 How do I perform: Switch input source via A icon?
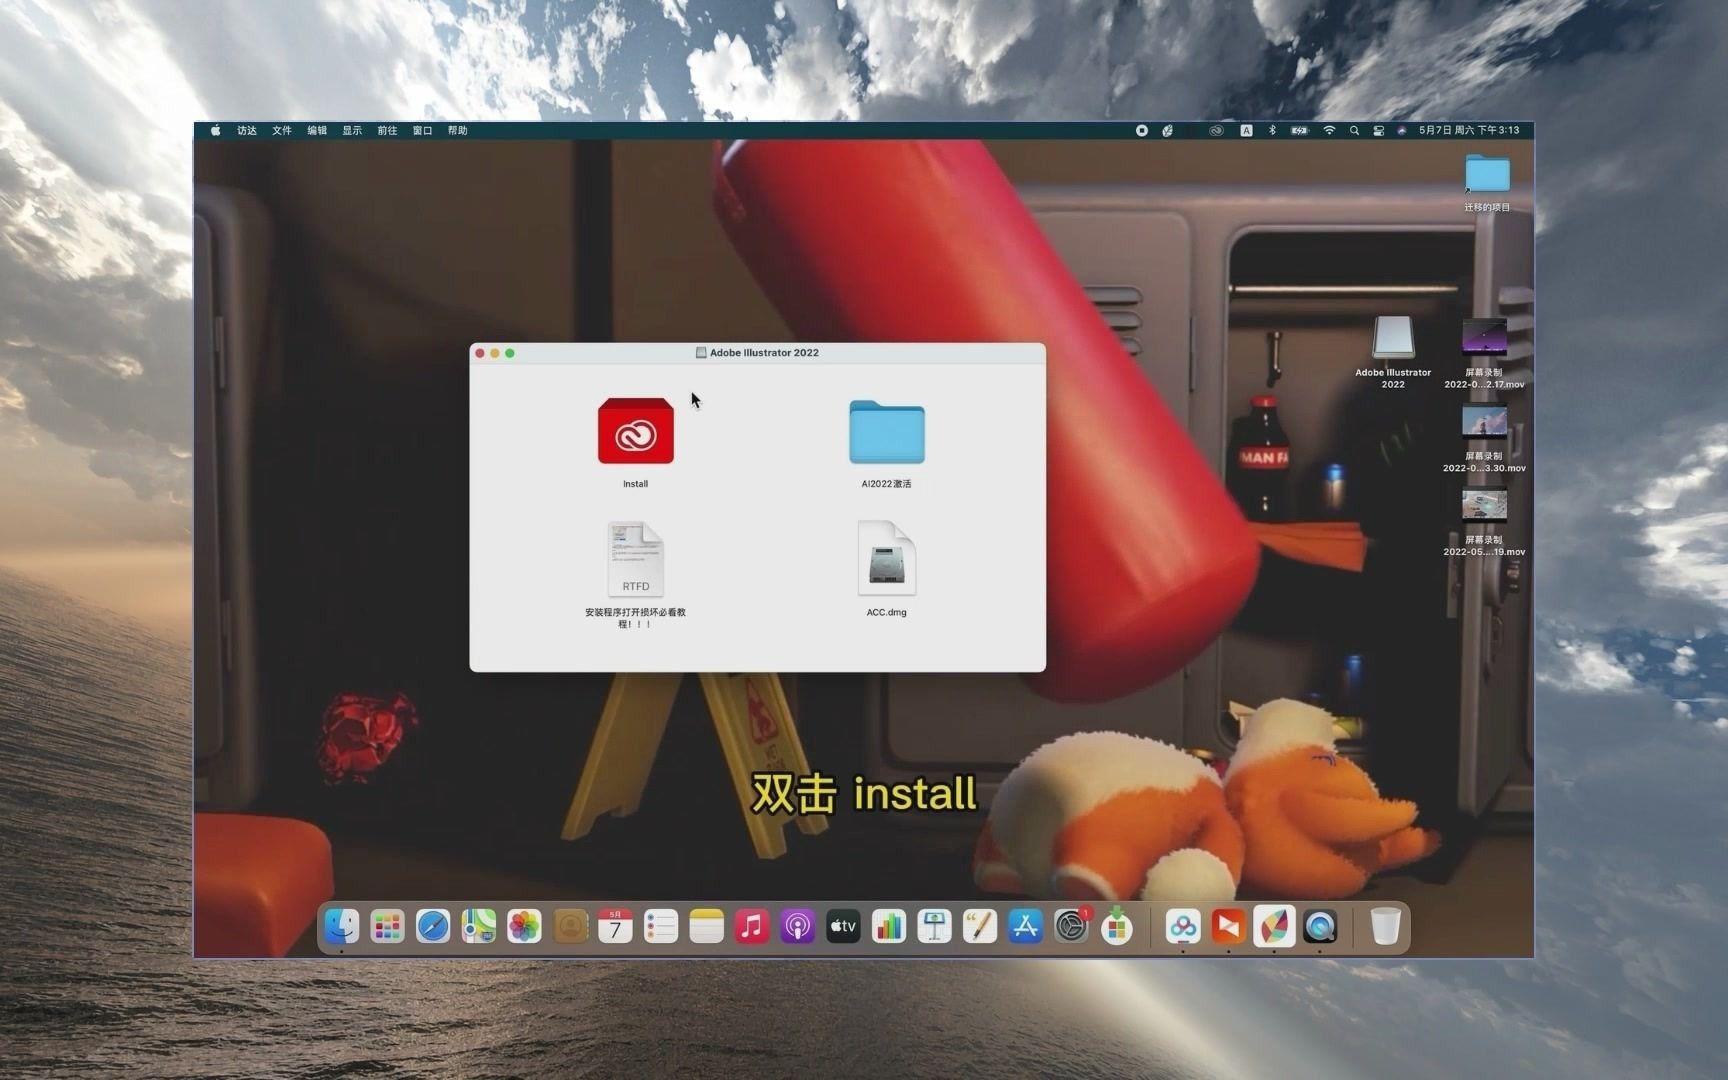tap(1246, 130)
